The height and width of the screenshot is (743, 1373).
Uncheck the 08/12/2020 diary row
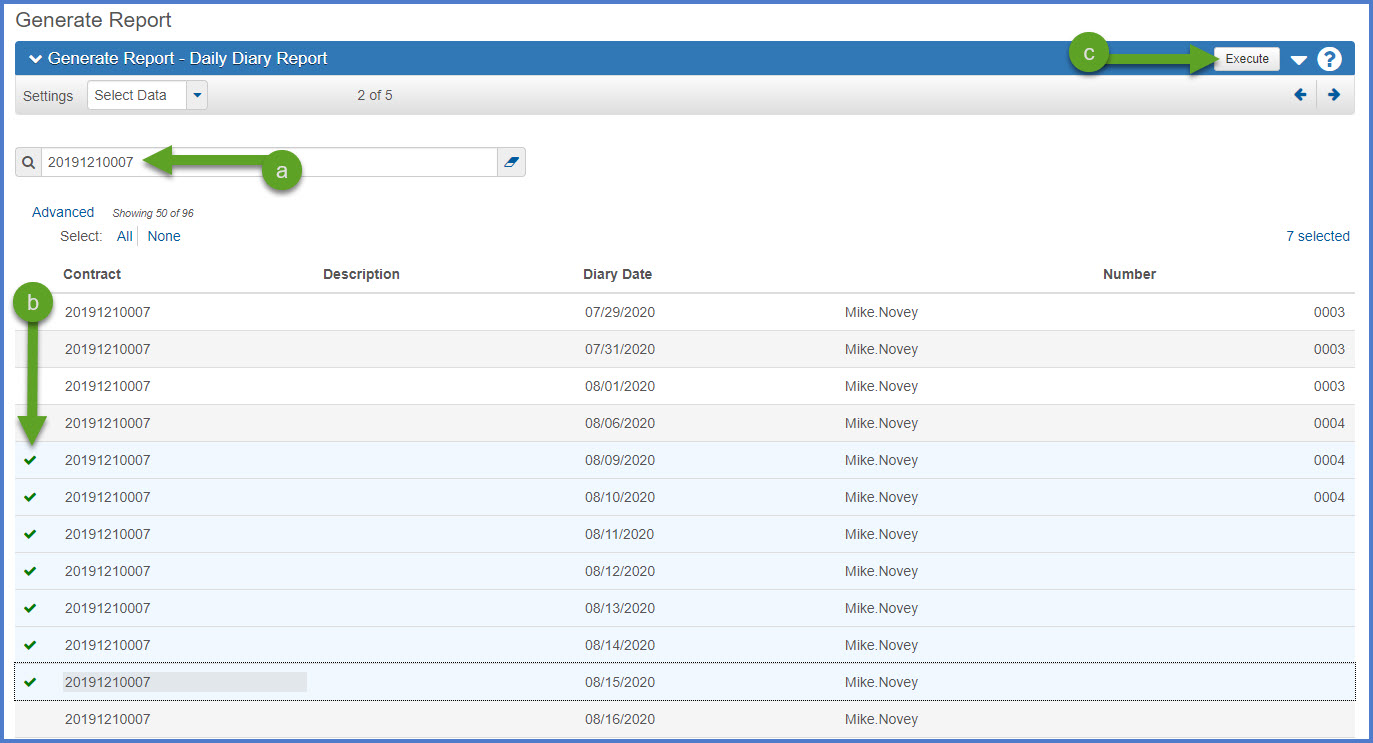(30, 571)
